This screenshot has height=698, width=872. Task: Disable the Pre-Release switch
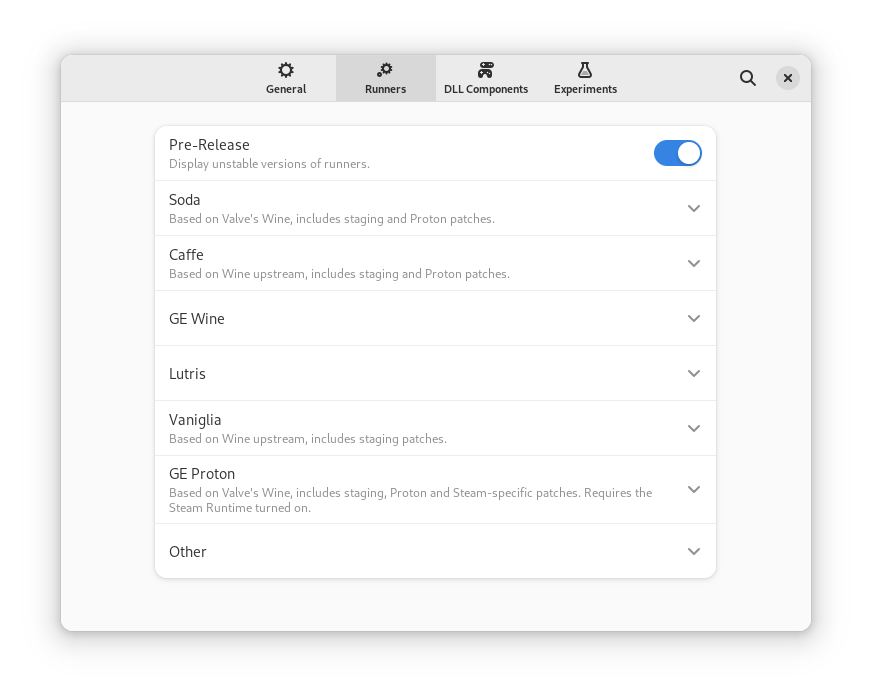pos(678,153)
